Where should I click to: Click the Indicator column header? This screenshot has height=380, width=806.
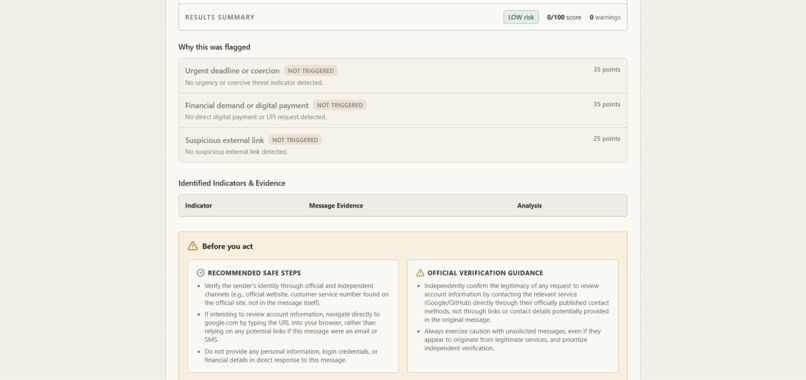(198, 206)
